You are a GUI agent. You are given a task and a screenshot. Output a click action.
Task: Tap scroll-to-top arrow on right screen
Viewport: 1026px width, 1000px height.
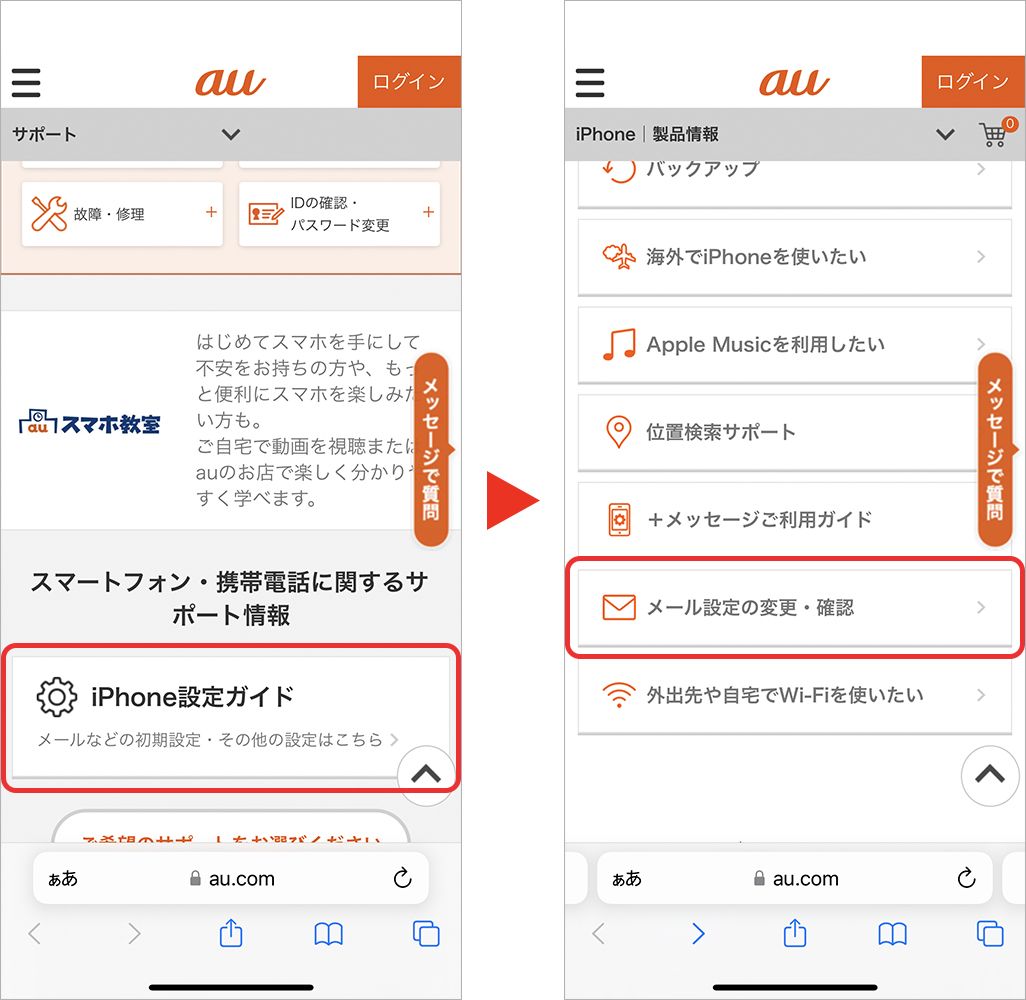coord(990,775)
